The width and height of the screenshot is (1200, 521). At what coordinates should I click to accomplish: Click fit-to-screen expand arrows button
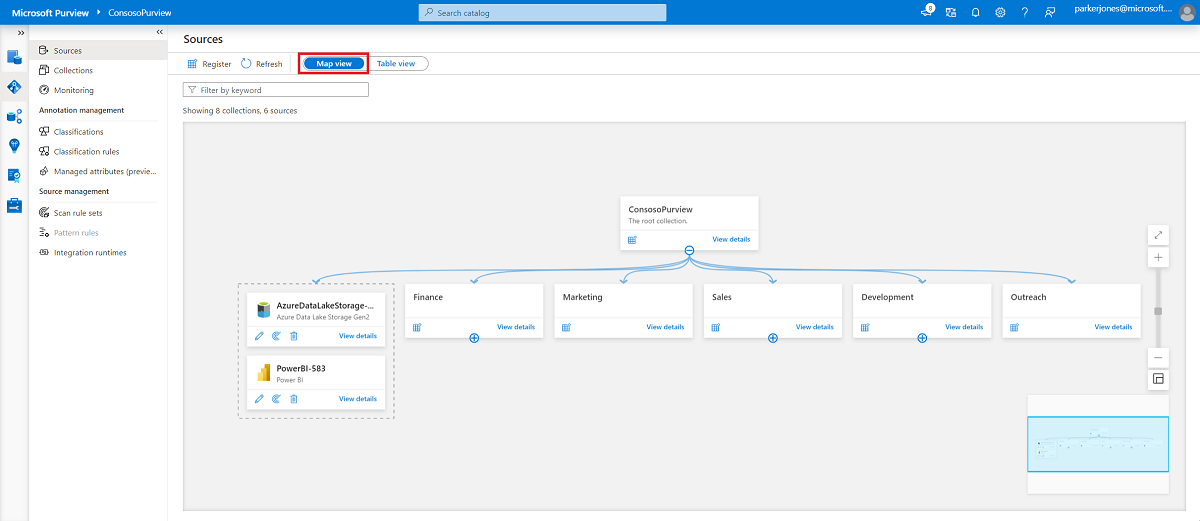[1158, 234]
